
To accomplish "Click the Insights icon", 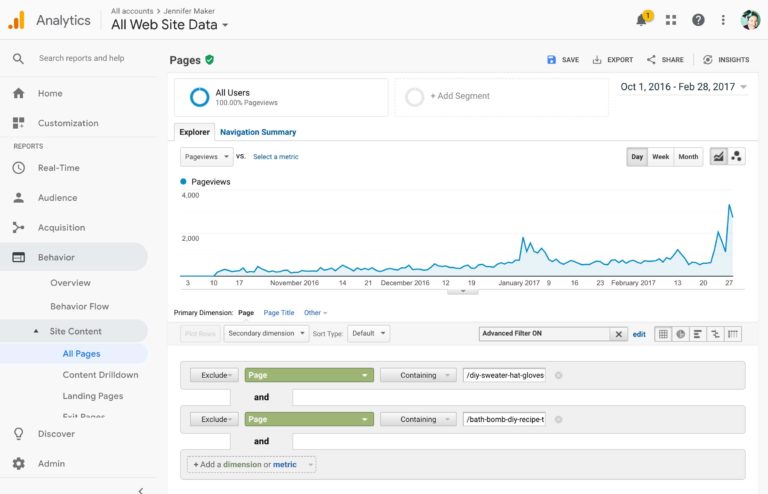I will 708,60.
